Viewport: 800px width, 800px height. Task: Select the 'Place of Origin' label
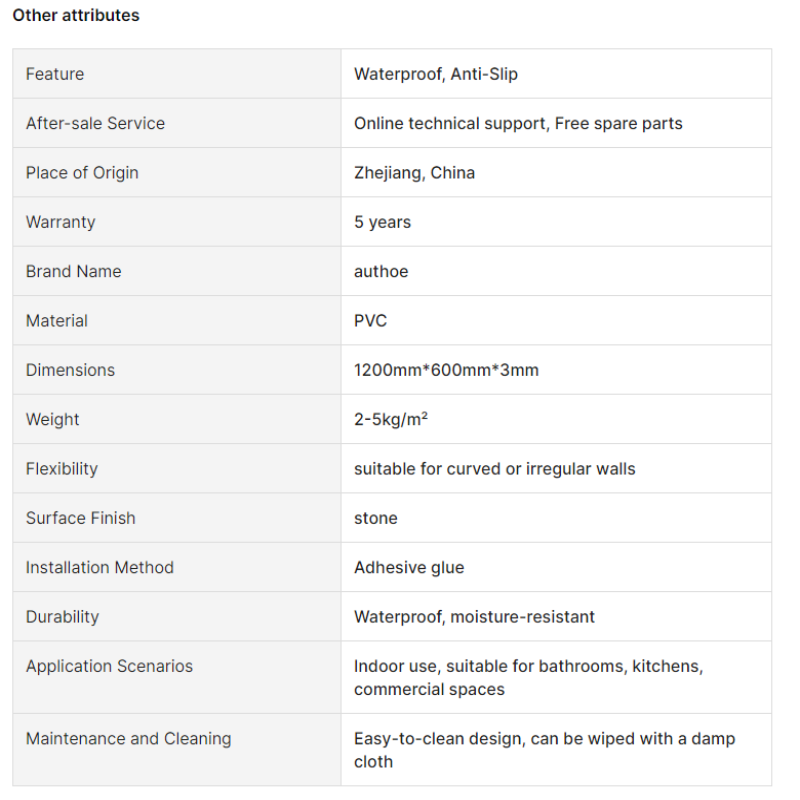click(82, 173)
